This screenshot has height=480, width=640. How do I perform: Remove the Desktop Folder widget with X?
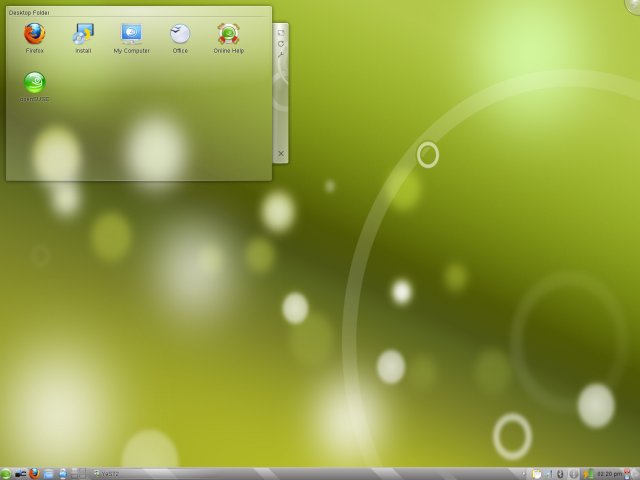tap(281, 153)
